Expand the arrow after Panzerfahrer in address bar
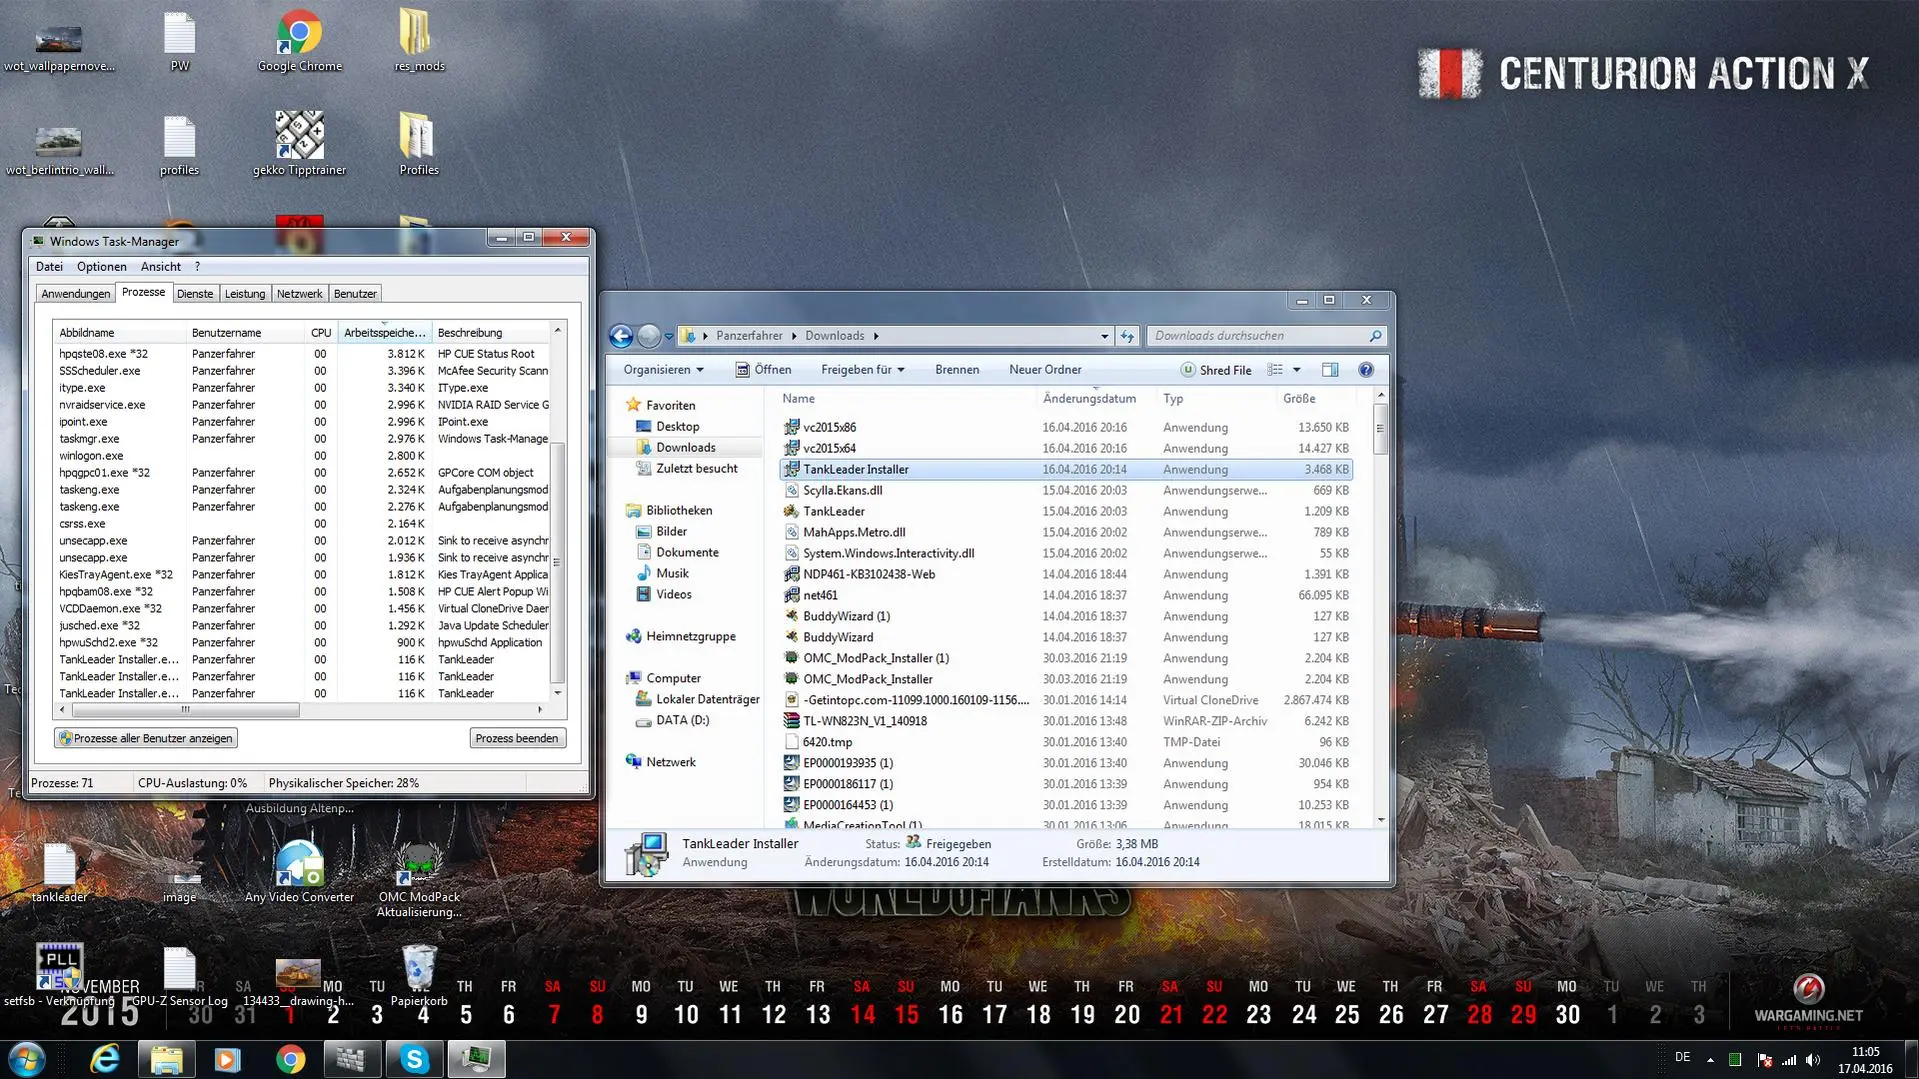The width and height of the screenshot is (1919, 1079). click(x=795, y=336)
